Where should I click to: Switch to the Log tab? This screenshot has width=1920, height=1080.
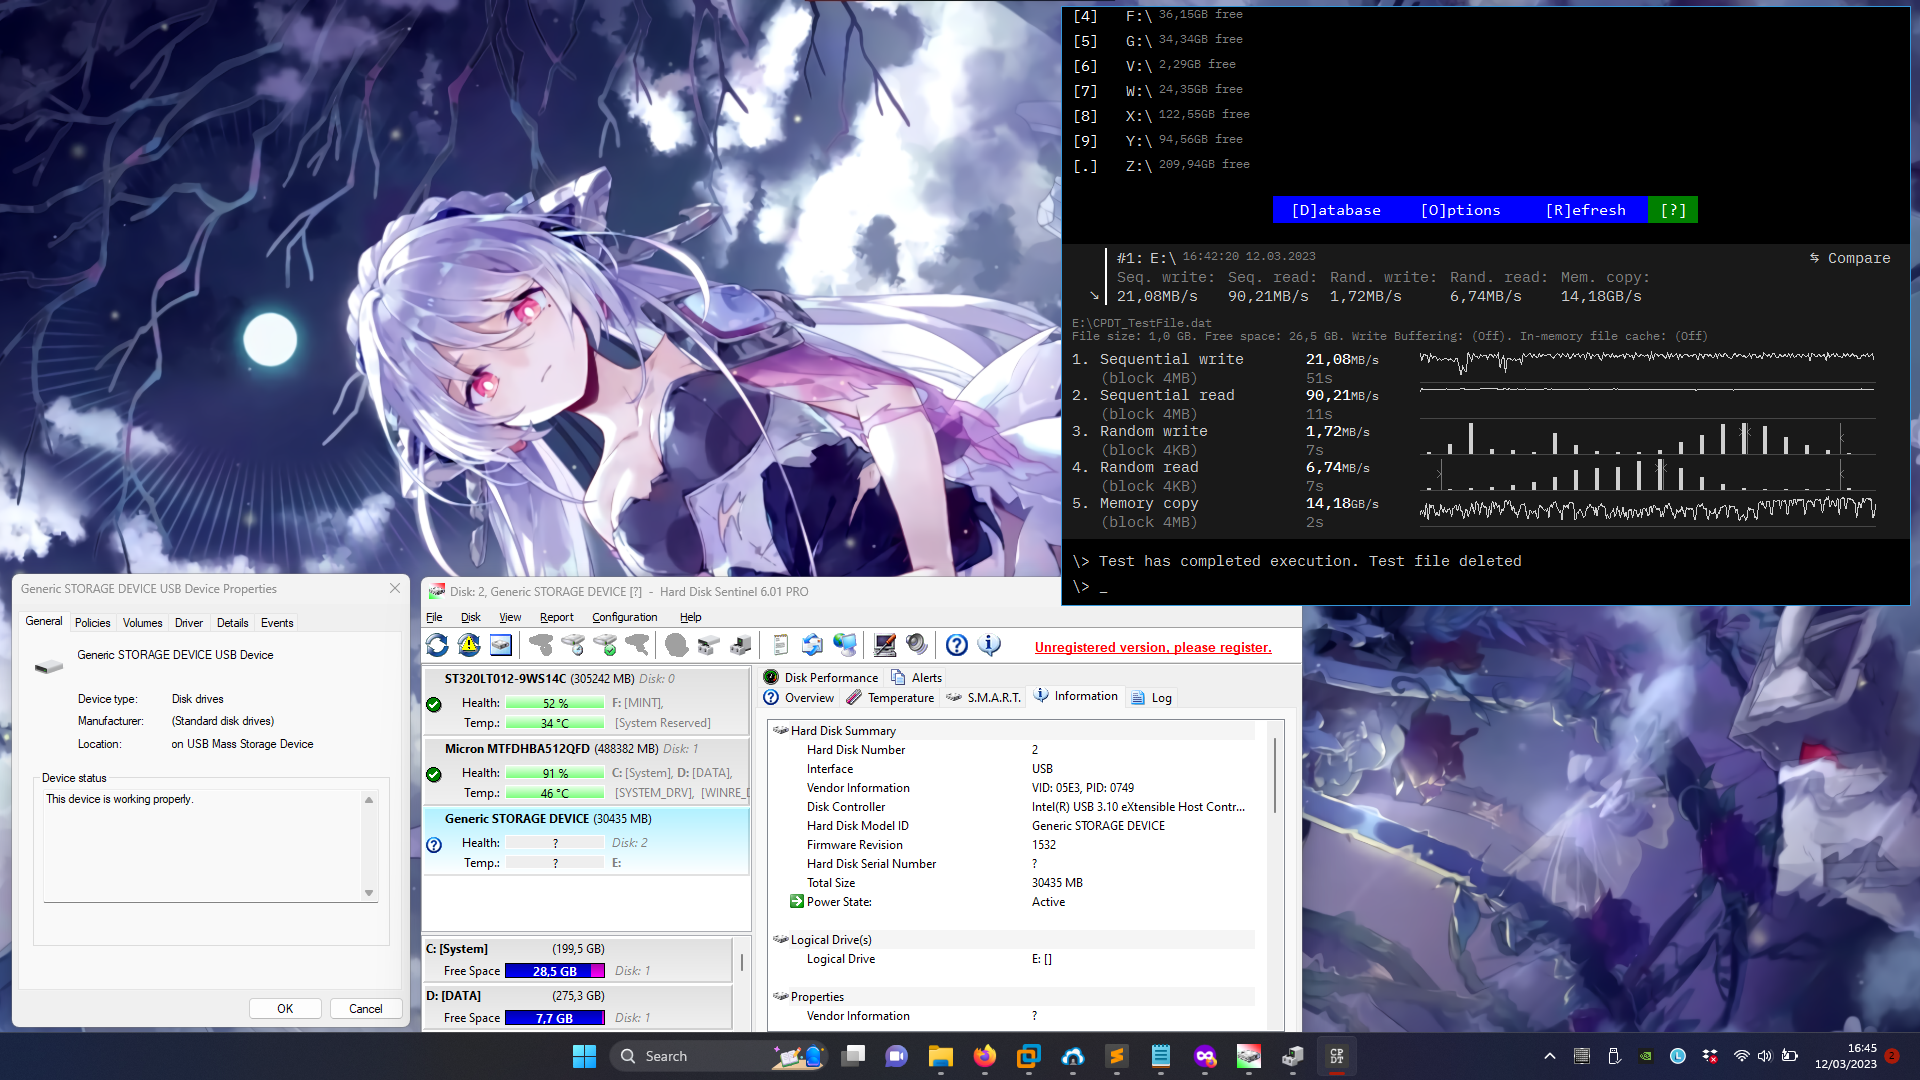coord(1152,697)
